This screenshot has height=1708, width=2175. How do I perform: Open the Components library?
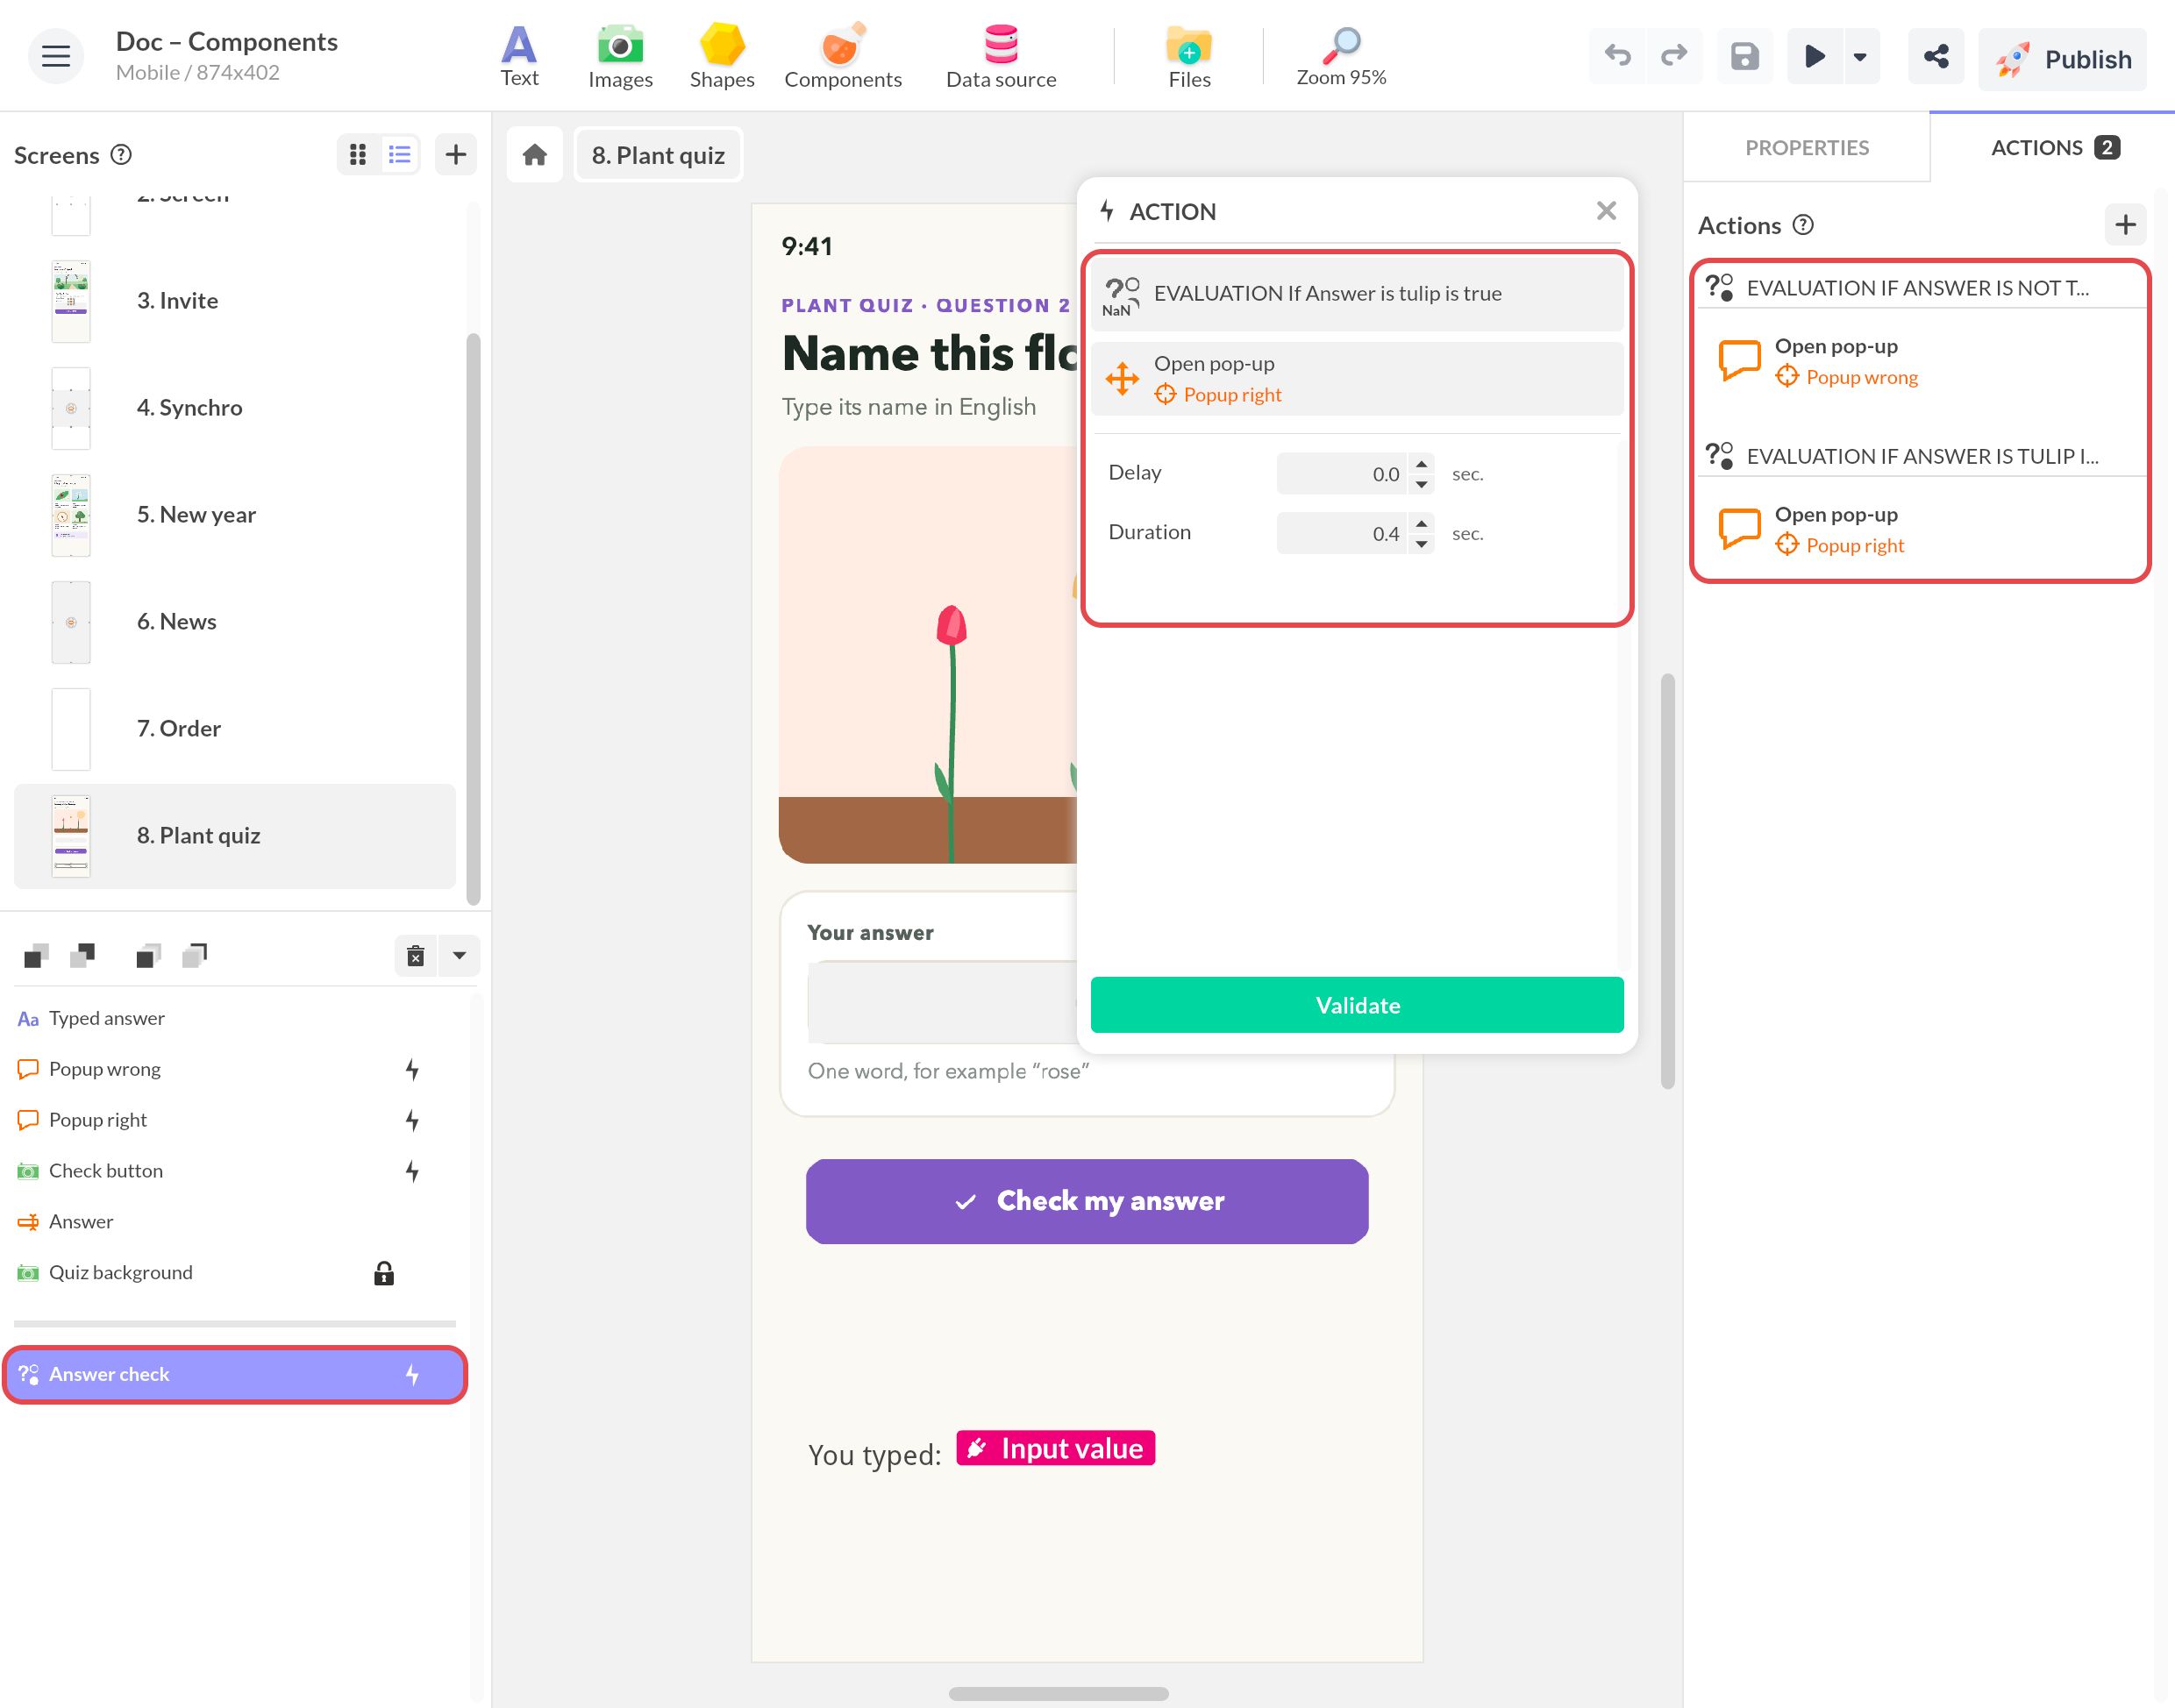[843, 57]
